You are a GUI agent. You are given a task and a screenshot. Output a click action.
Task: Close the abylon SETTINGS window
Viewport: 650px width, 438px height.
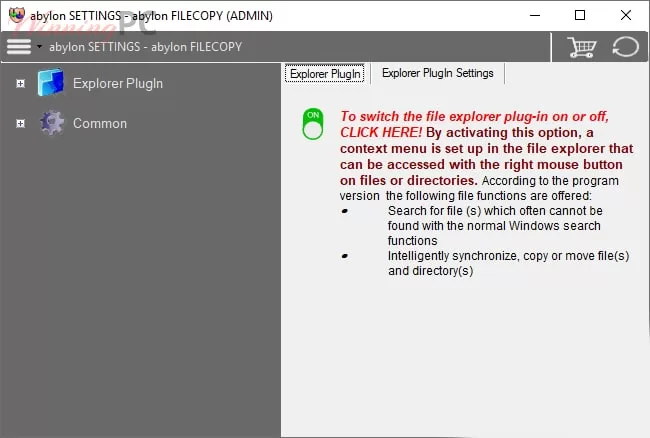tap(626, 15)
